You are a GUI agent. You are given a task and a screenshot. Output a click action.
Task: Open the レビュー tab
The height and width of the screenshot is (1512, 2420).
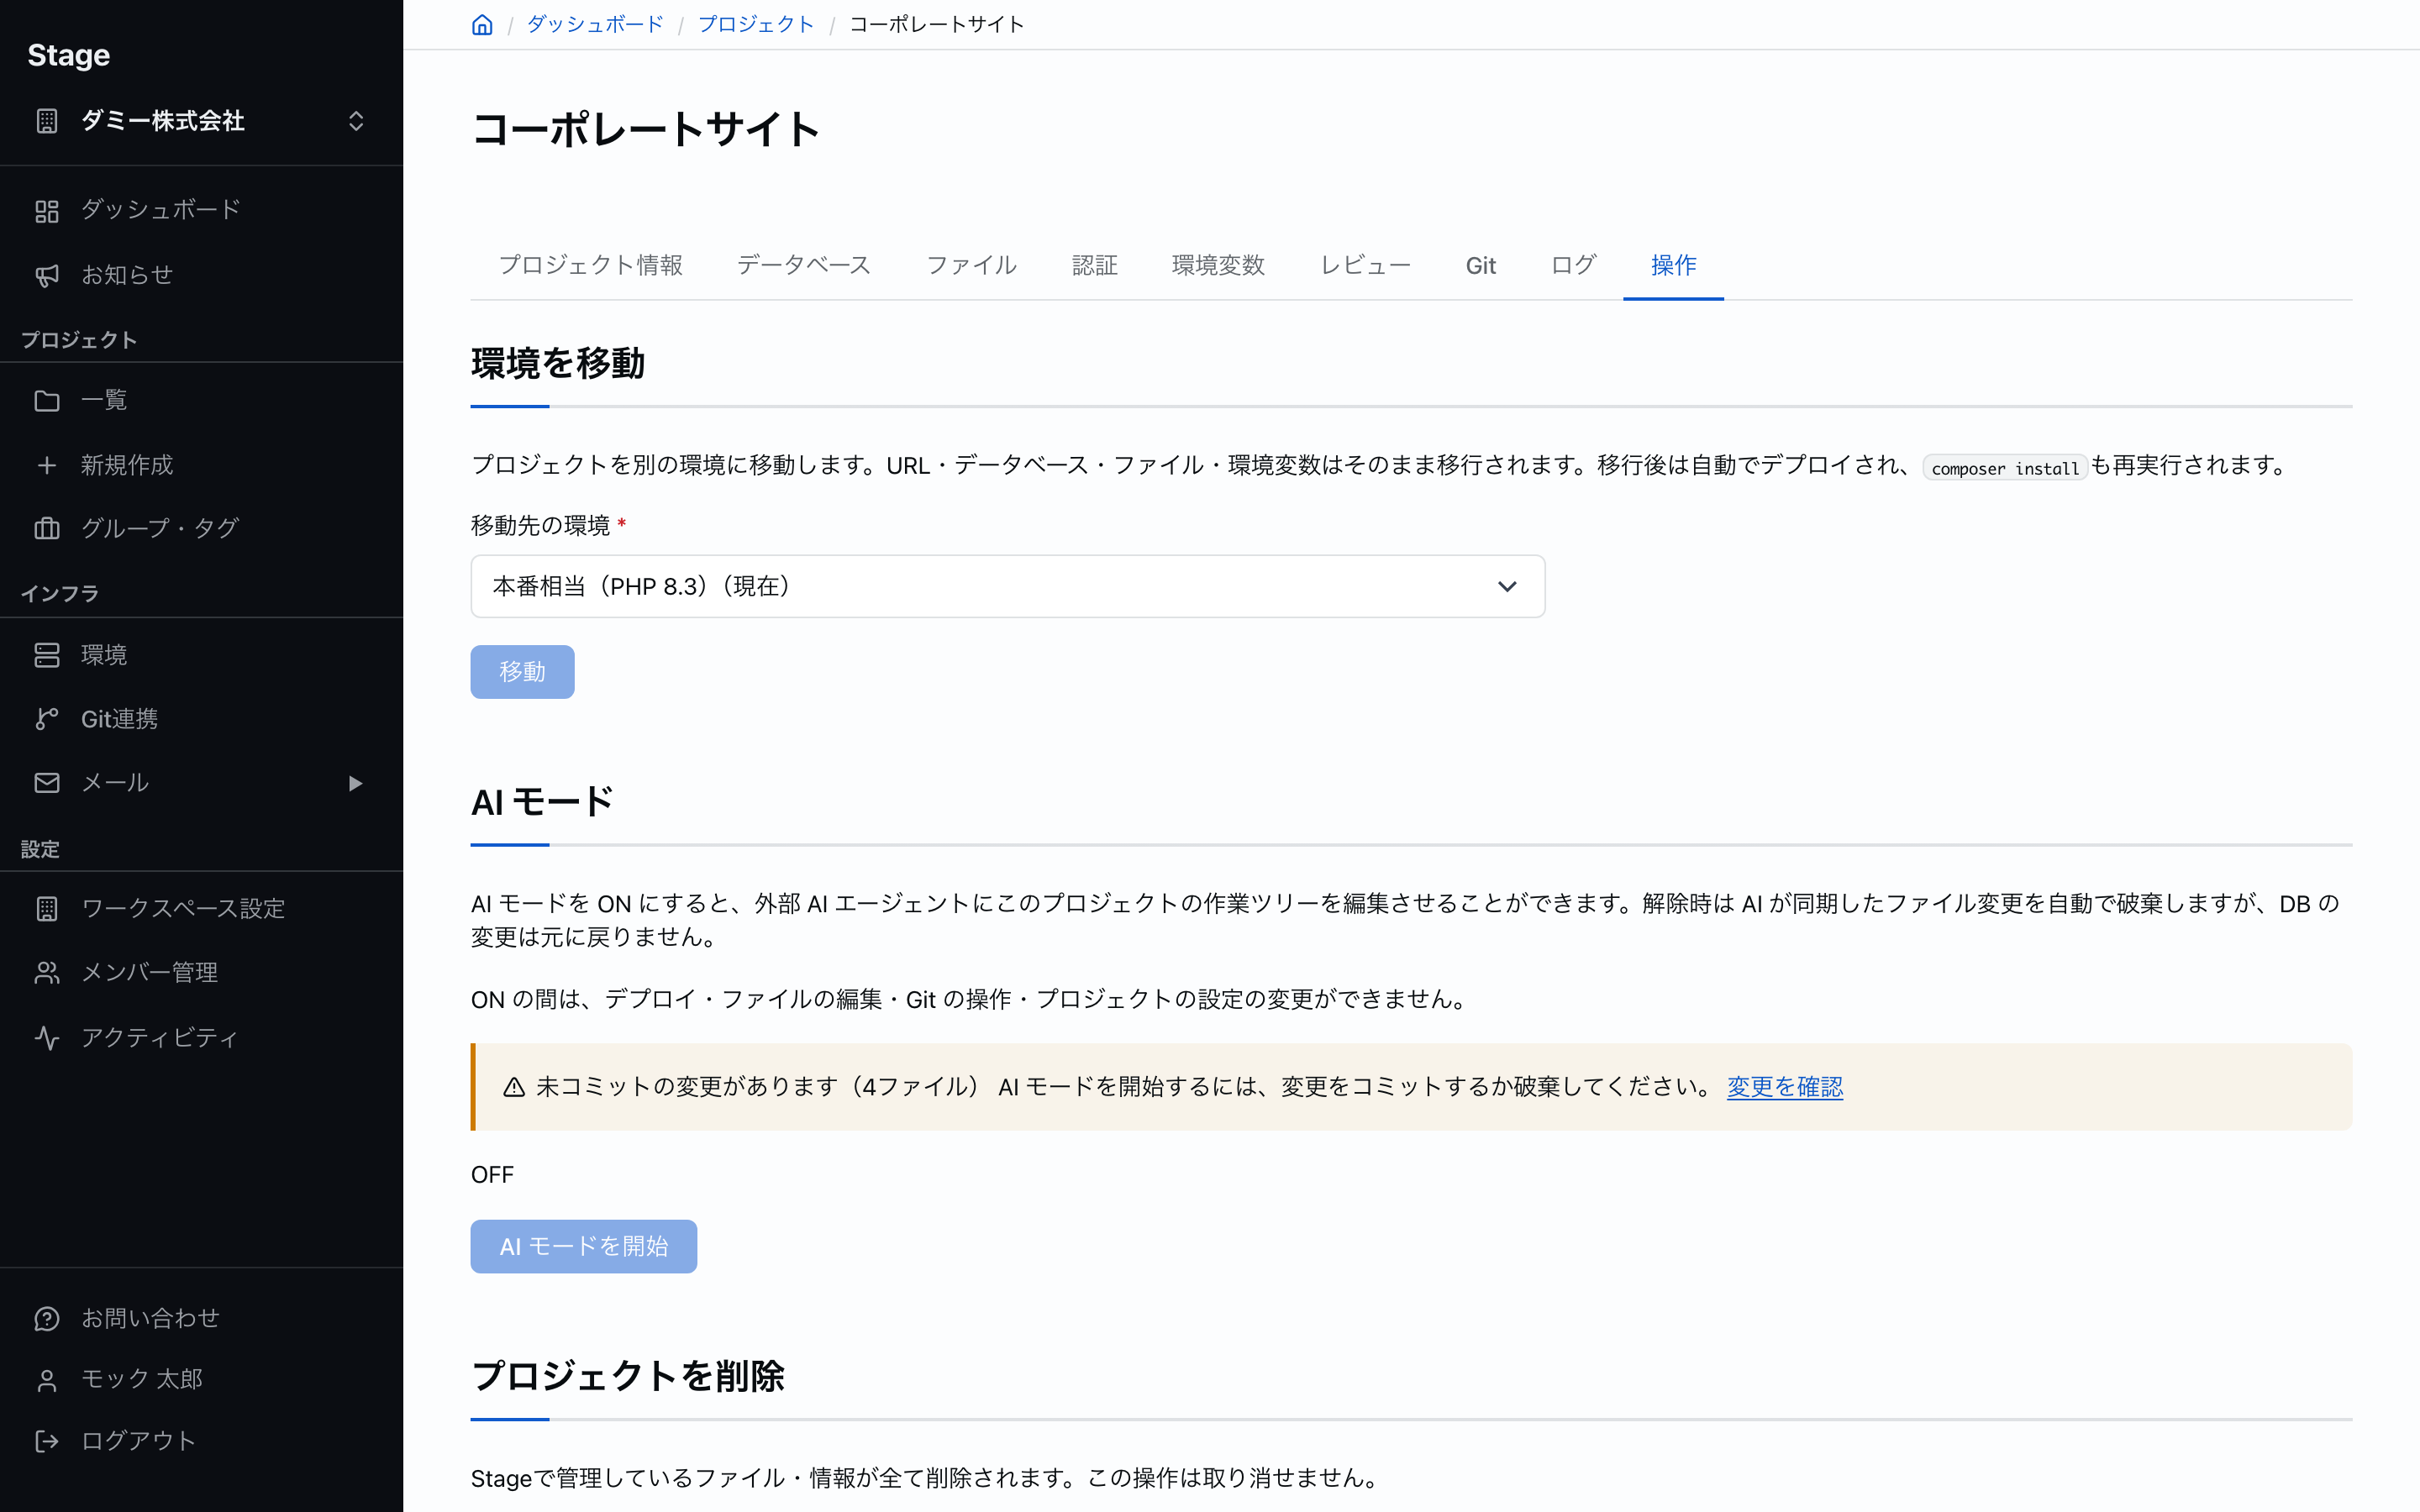(1366, 265)
